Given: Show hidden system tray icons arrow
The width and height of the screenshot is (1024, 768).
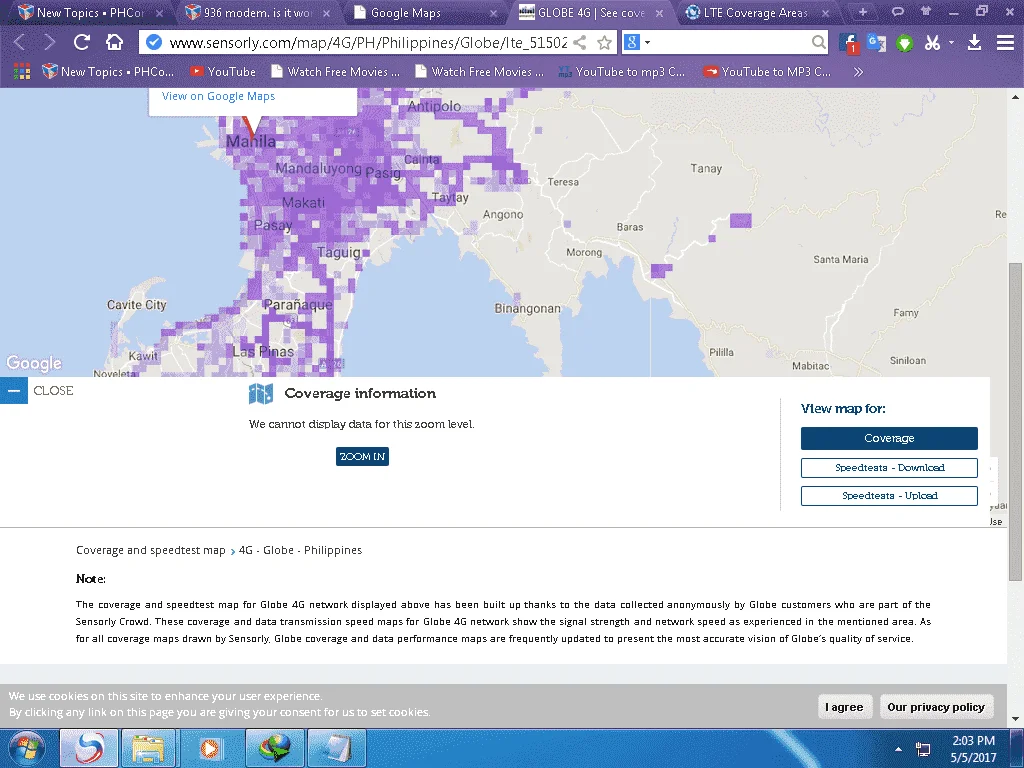Looking at the screenshot, I should coord(899,749).
